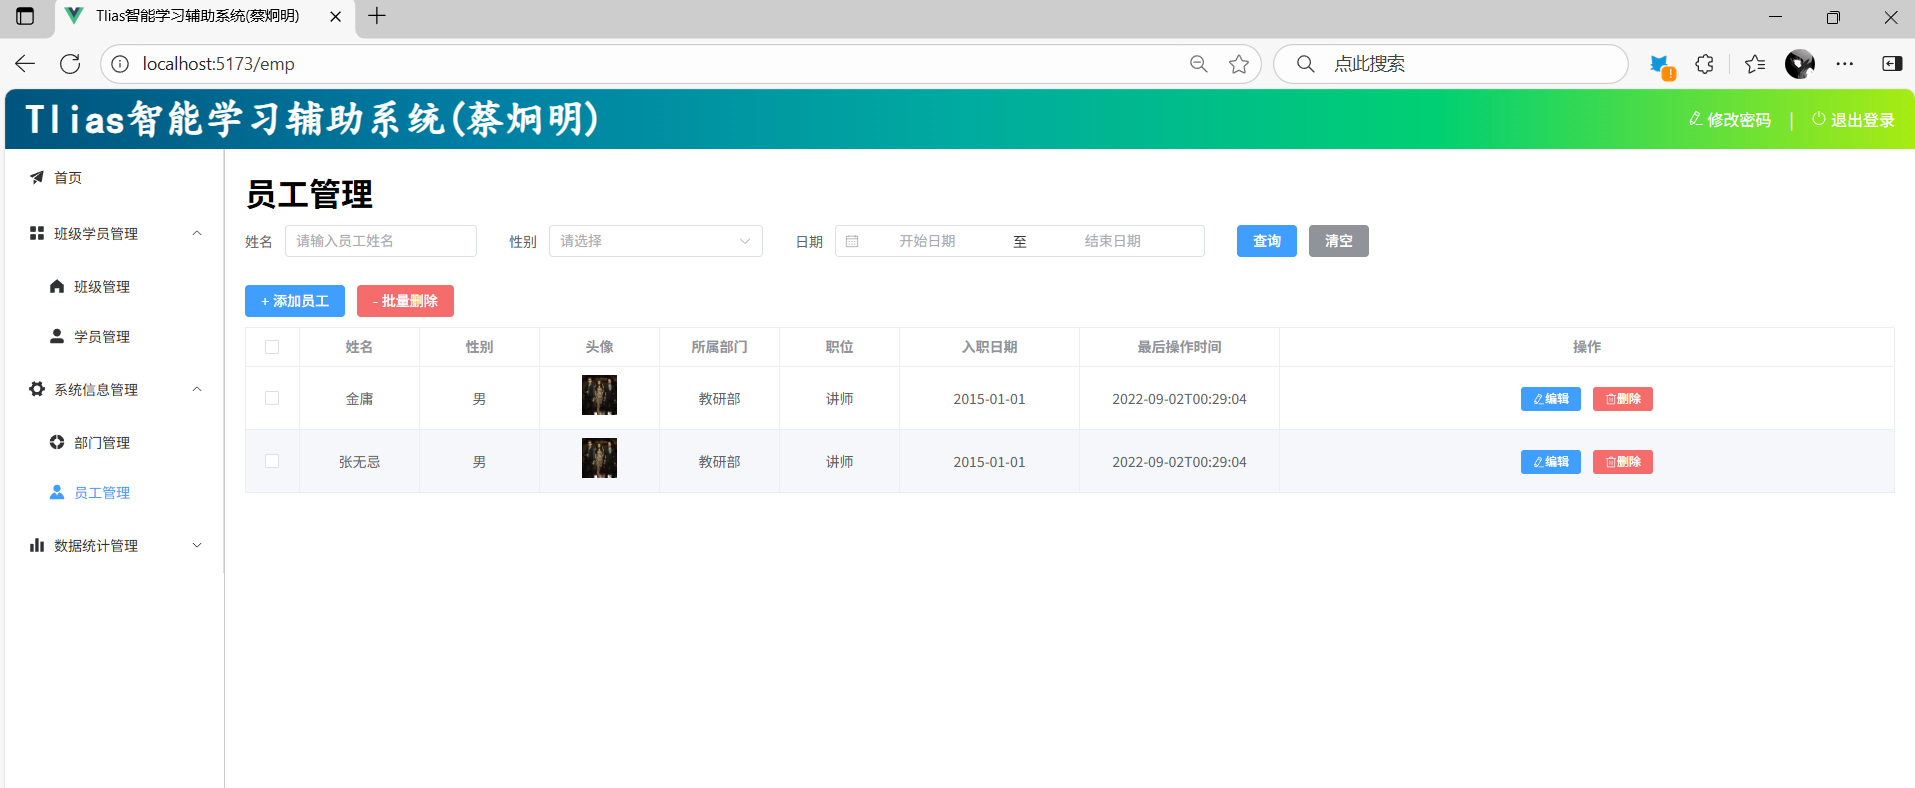Click the 退出登录 link

tap(1853, 120)
